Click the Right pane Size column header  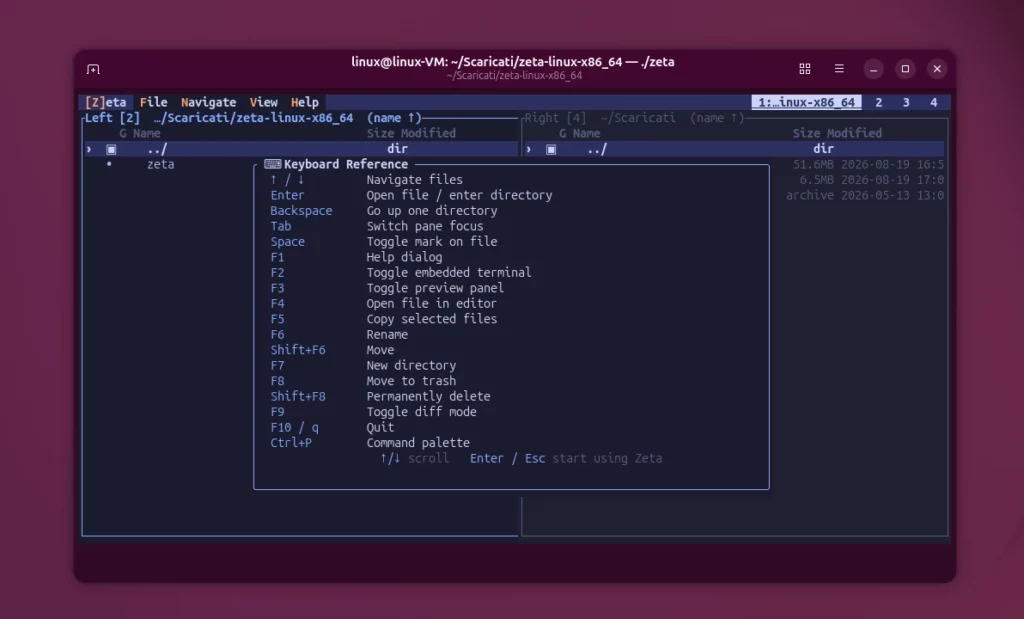point(807,134)
